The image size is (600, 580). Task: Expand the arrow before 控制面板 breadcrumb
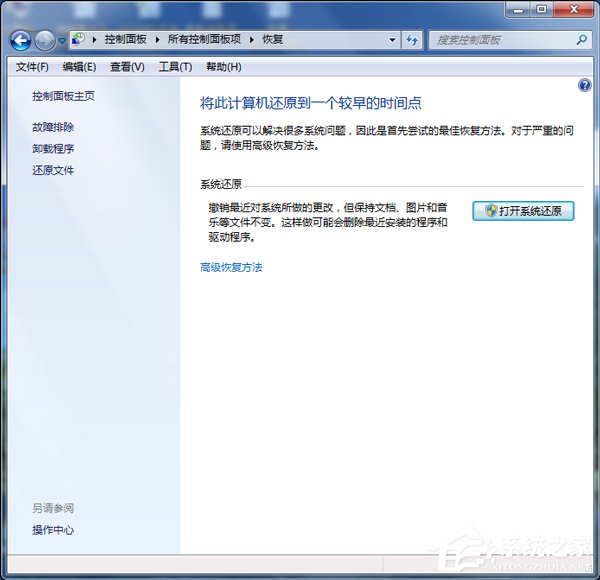click(x=94, y=39)
